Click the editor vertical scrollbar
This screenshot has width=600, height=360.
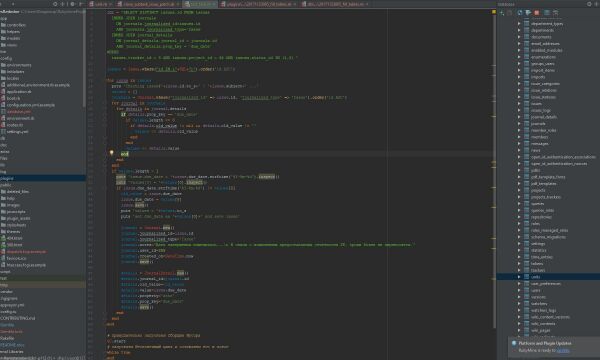[x=494, y=168]
